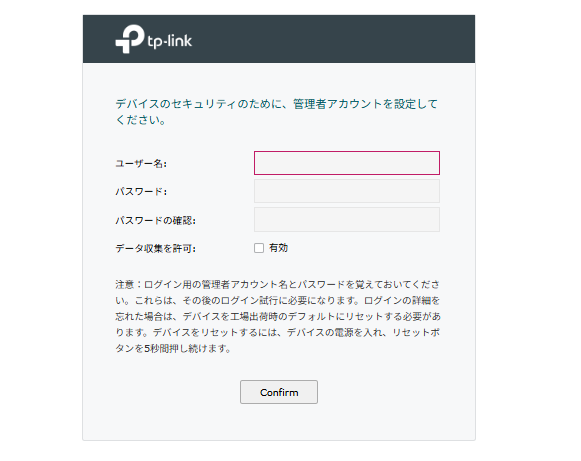Image resolution: width=581 pixels, height=461 pixels.
Task: Submit the form with the Confirm button
Action: tap(279, 392)
